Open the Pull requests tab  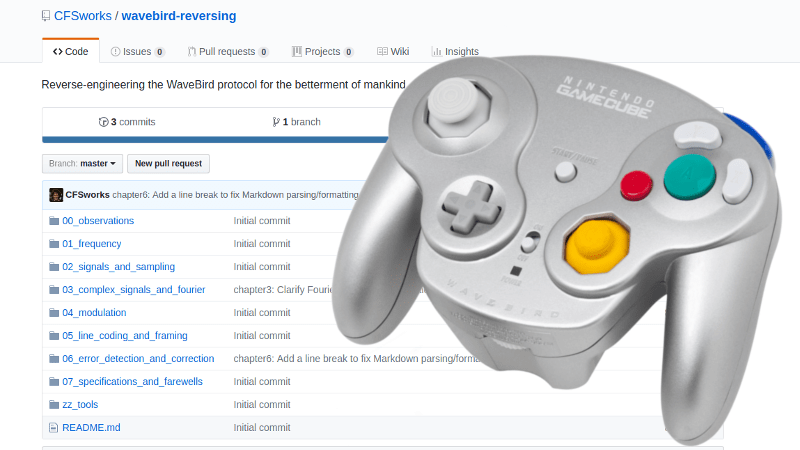(x=228, y=52)
